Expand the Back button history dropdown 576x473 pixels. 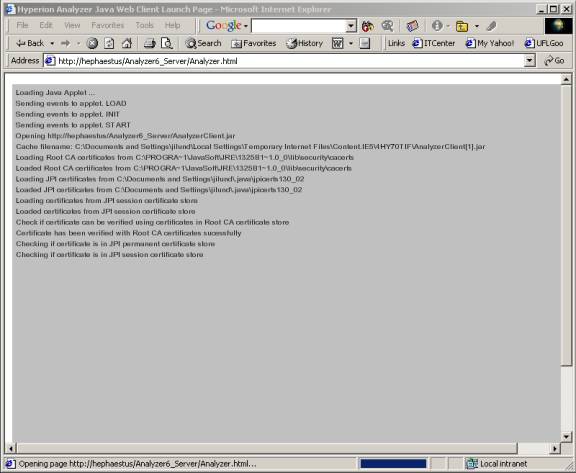coord(52,43)
